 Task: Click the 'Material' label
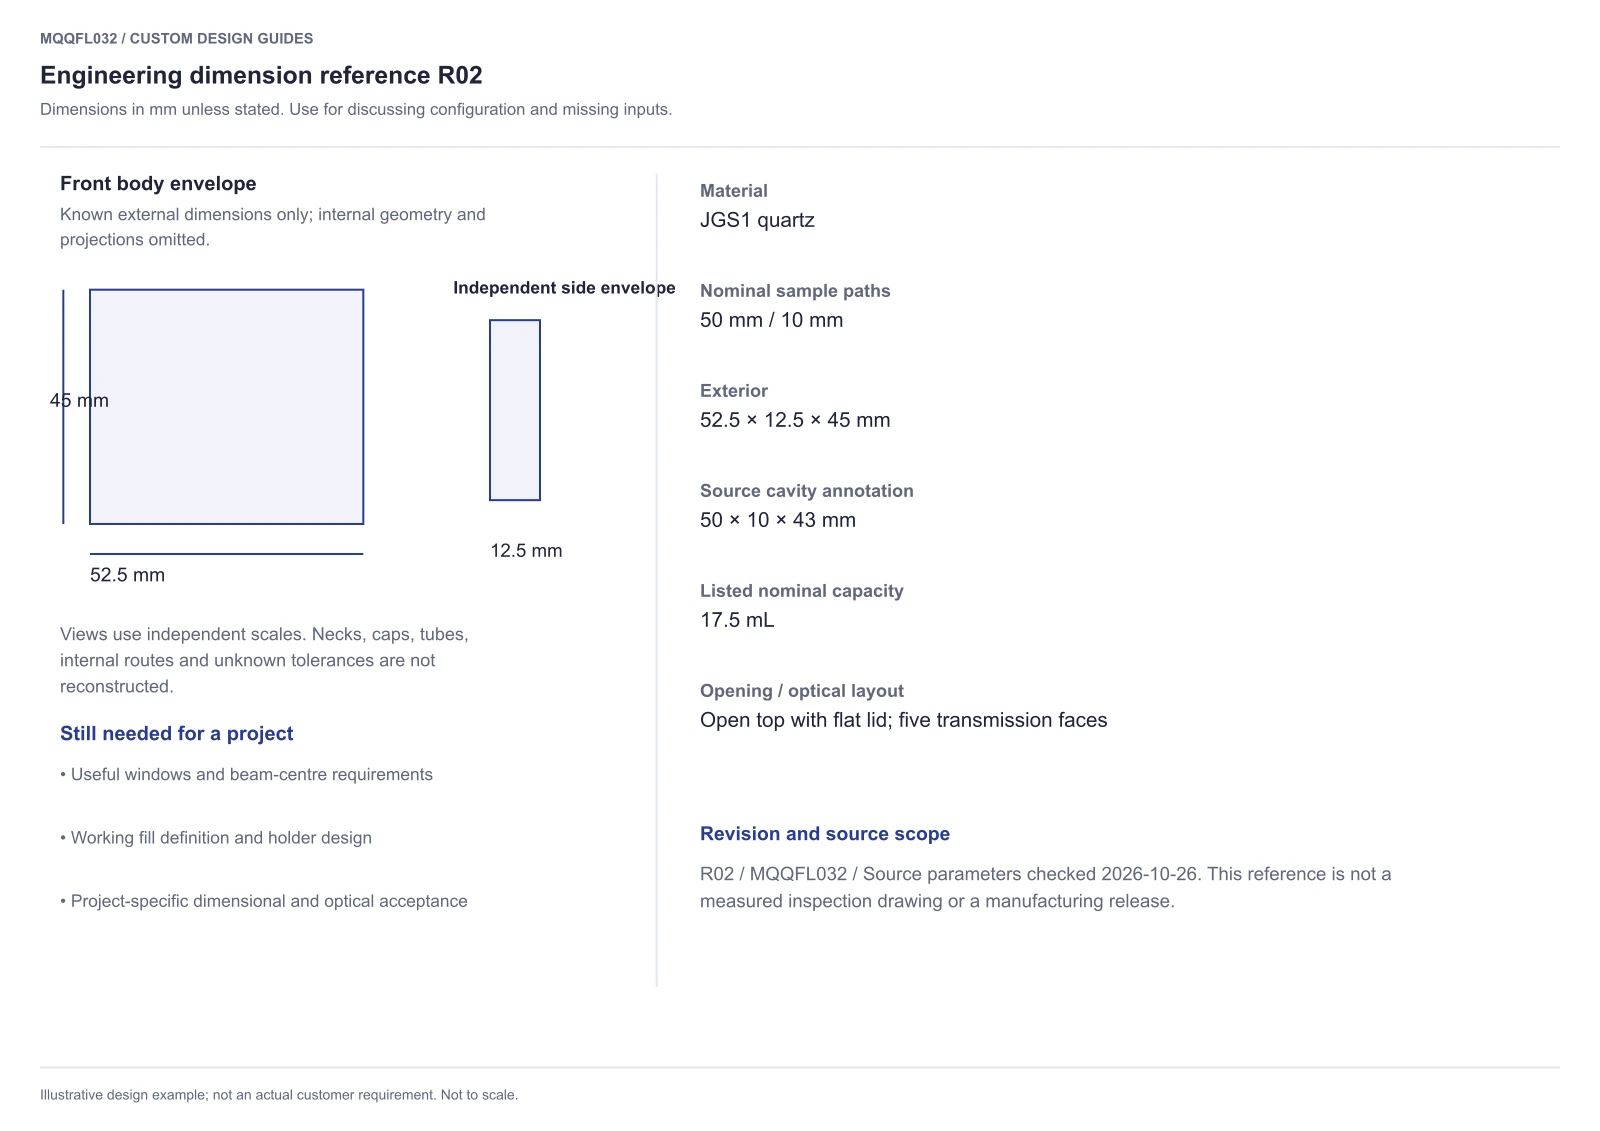click(734, 191)
